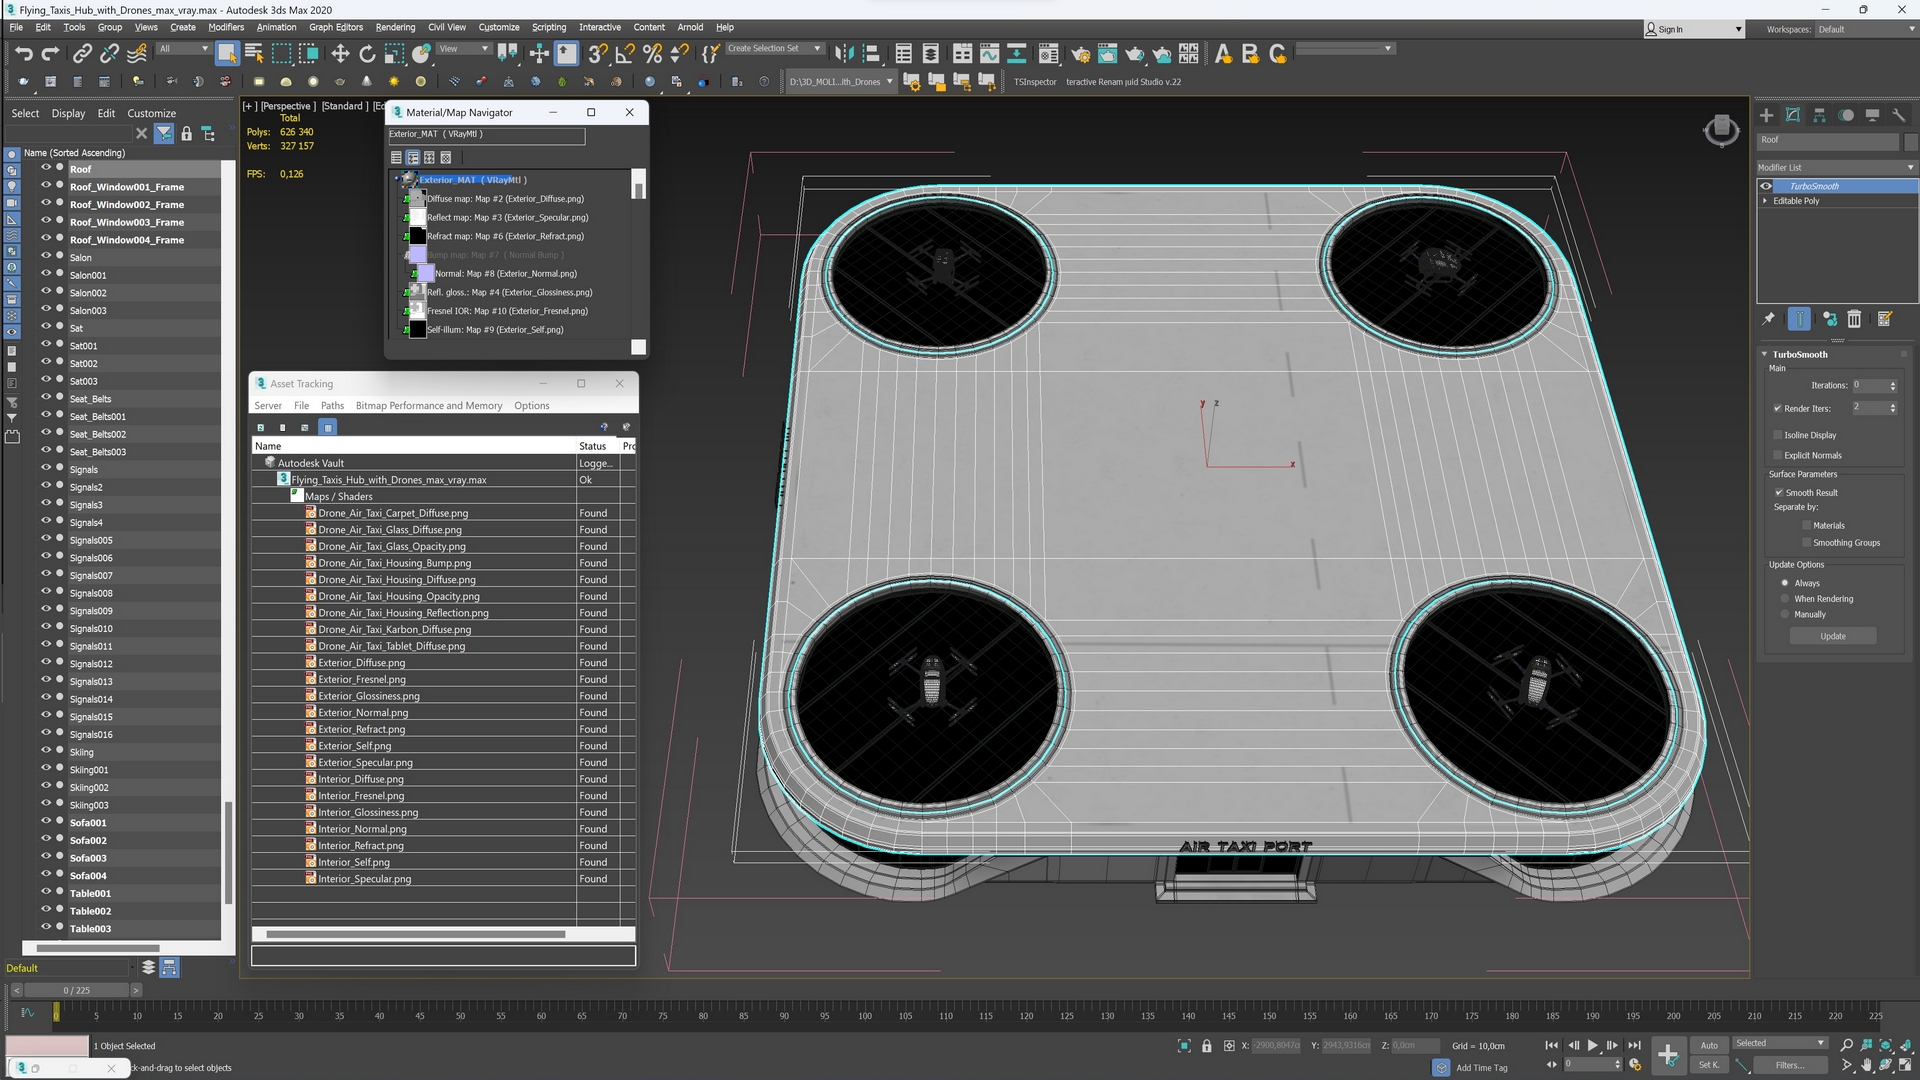Click the Mirror tool icon
This screenshot has height=1080, width=1920.
pos(844,54)
